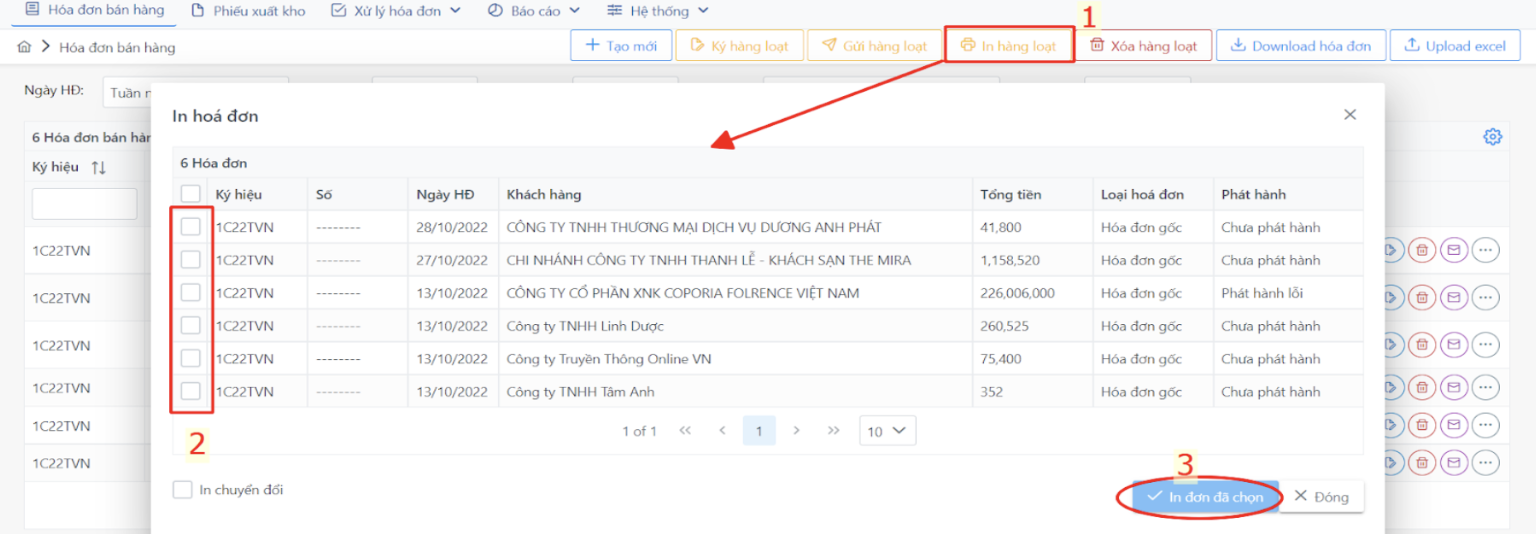The image size is (1536, 534).
Task: Print selected invoices with In đơn đã chọn
Action: (1205, 497)
